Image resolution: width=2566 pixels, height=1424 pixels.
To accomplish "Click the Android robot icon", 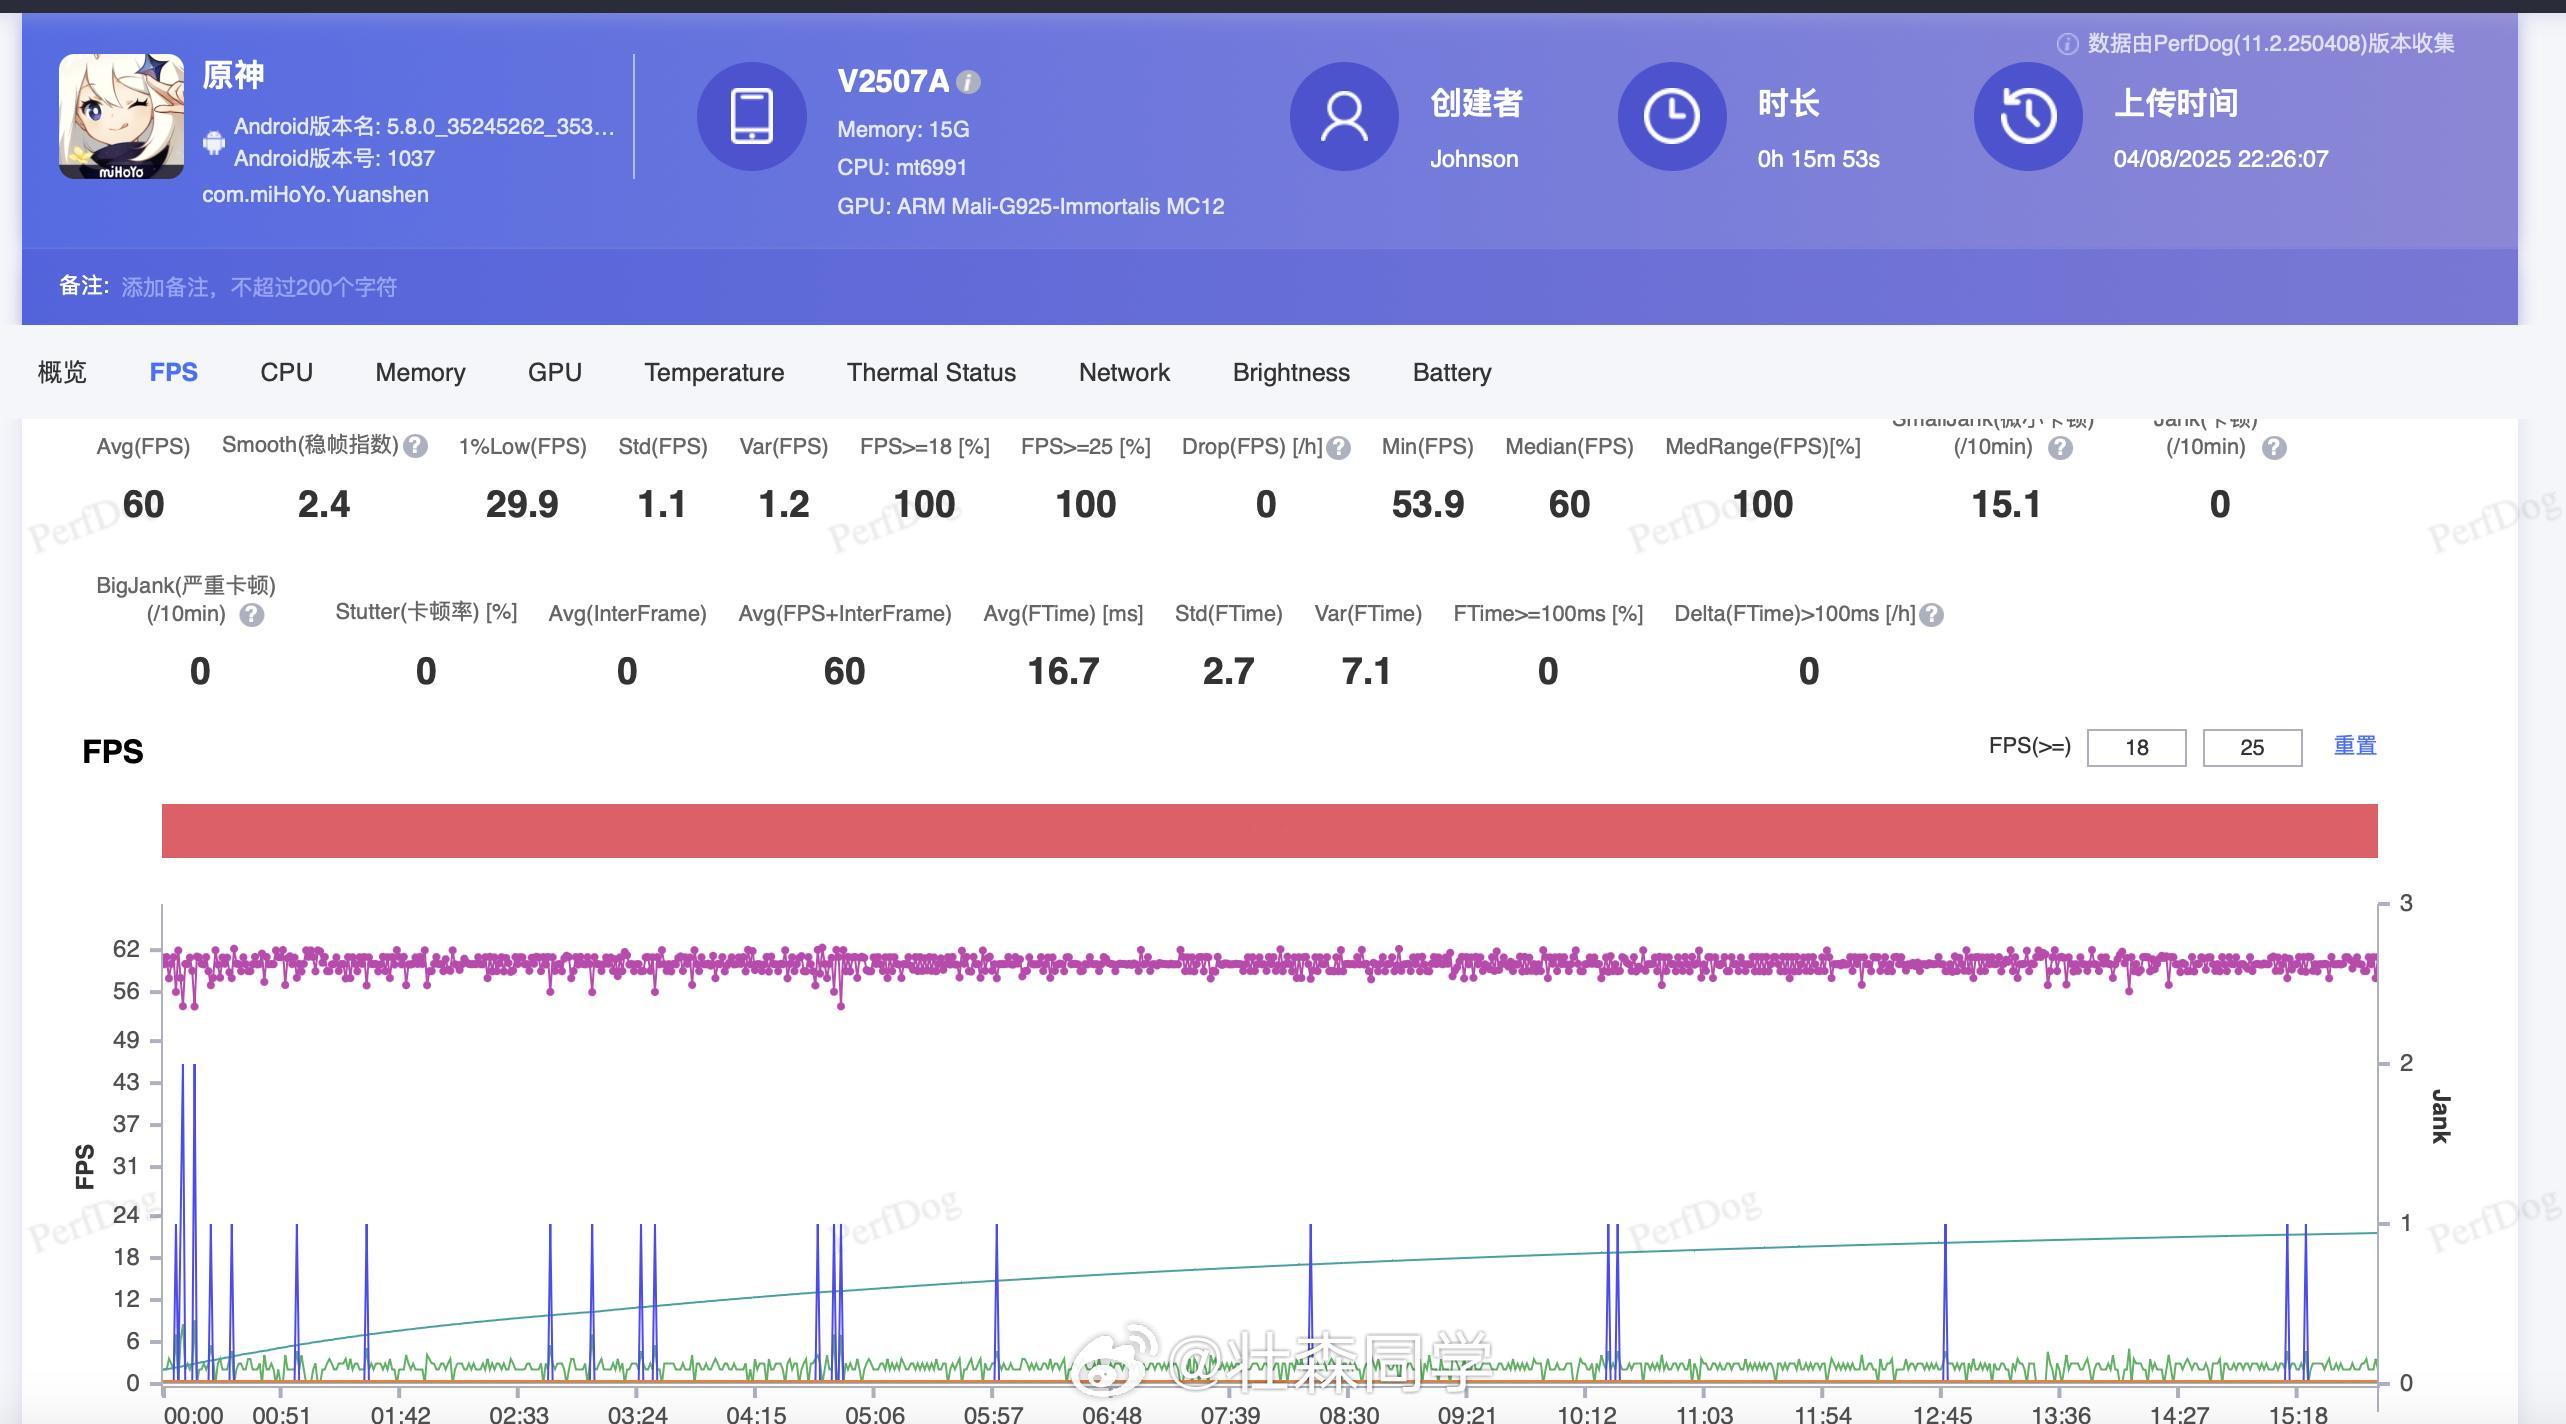I will tap(214, 142).
